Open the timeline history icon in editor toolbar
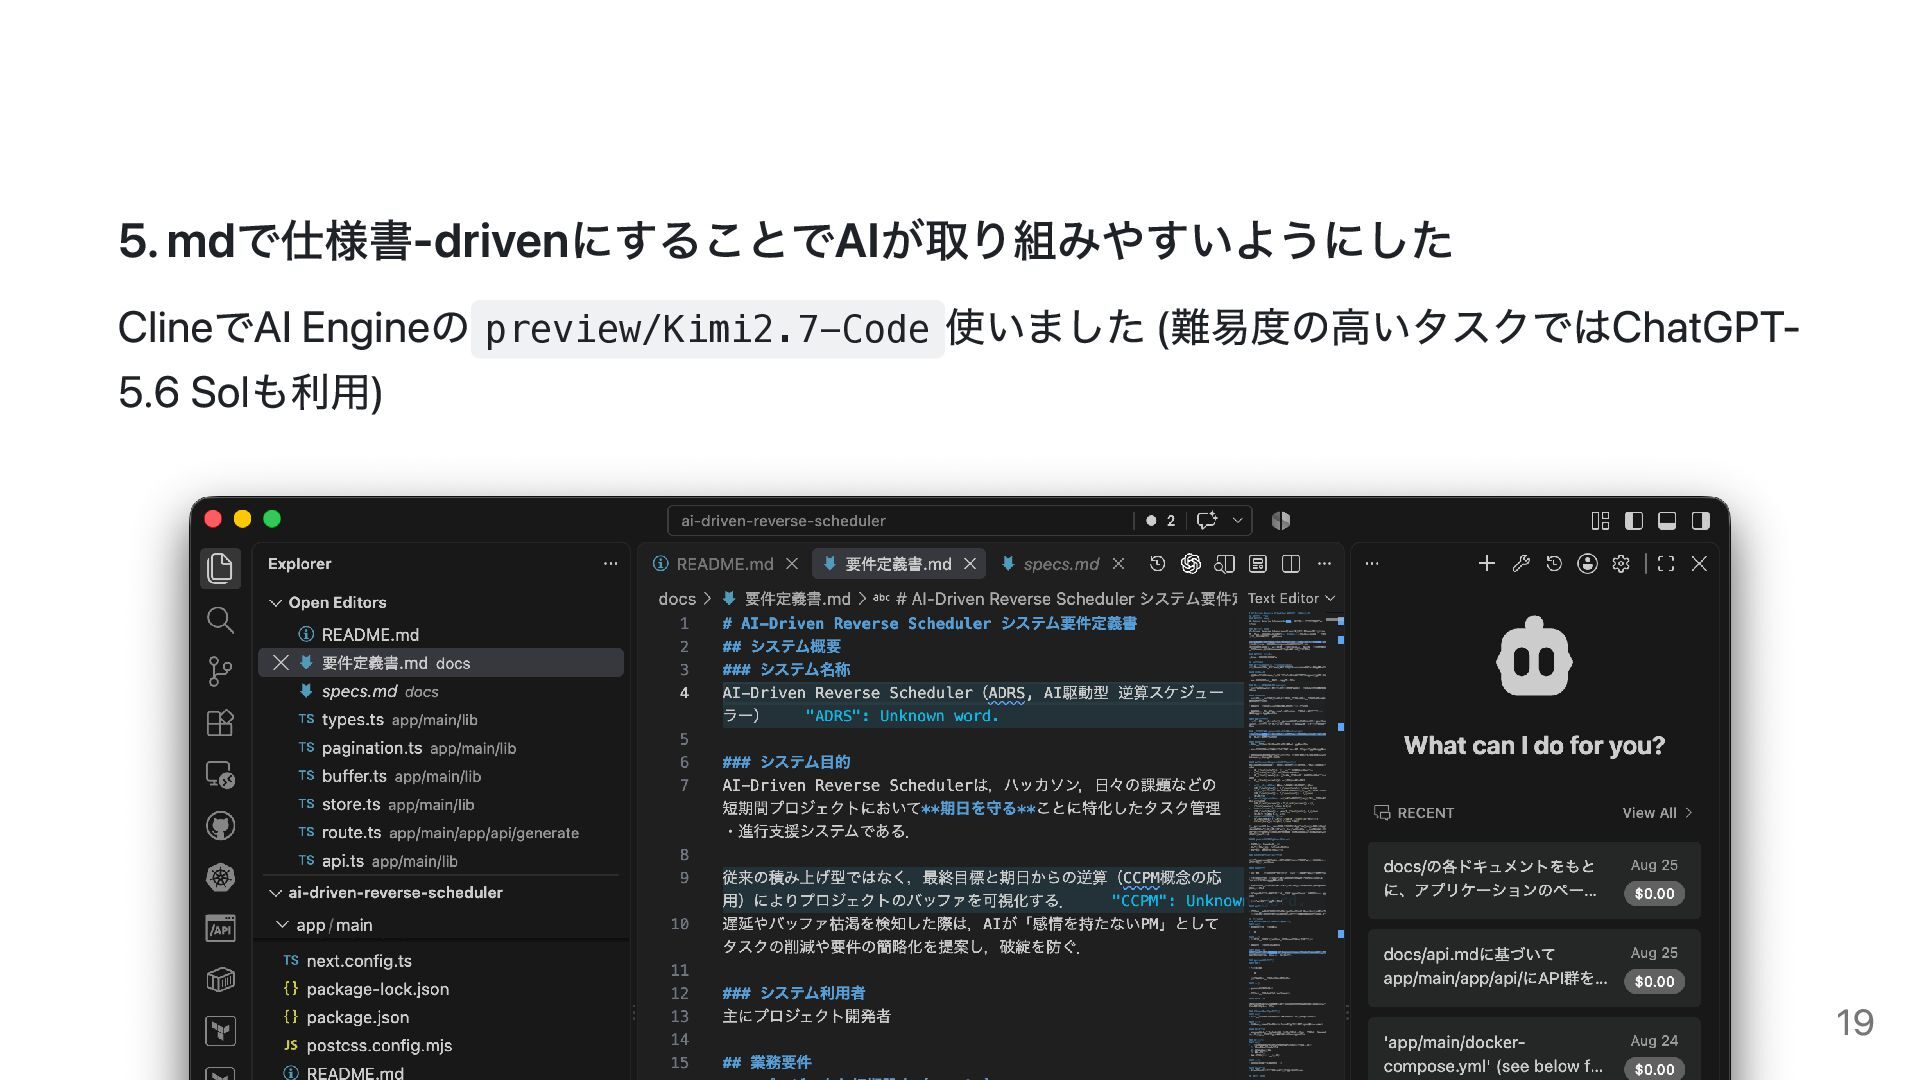The height and width of the screenshot is (1080, 1920). tap(1157, 564)
